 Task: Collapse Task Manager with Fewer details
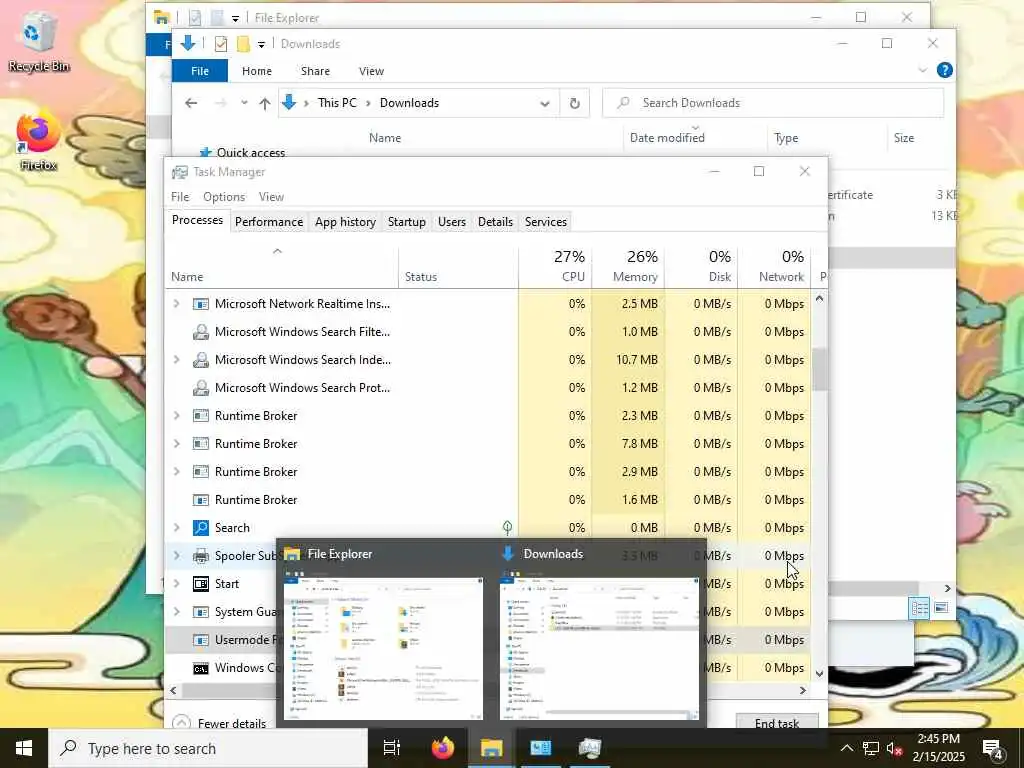(x=219, y=723)
